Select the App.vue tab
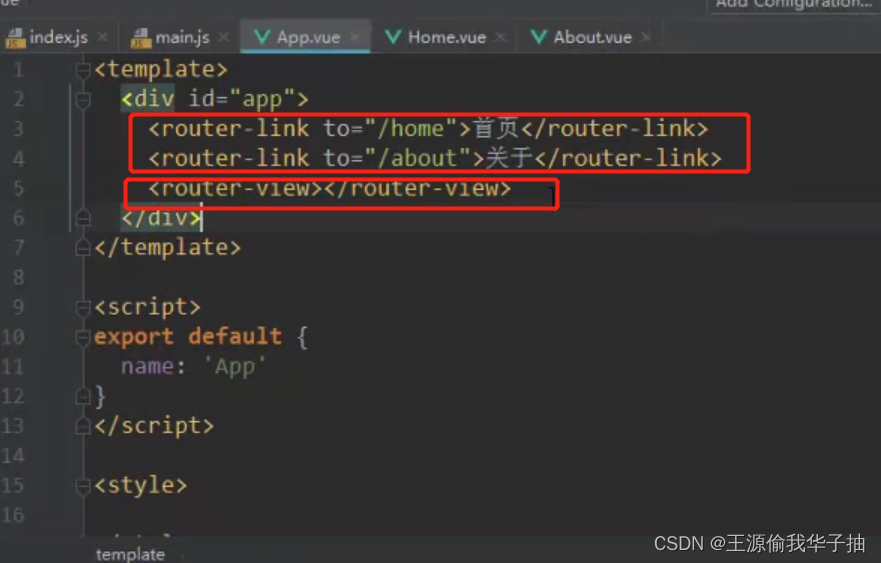The image size is (881, 563). [306, 37]
